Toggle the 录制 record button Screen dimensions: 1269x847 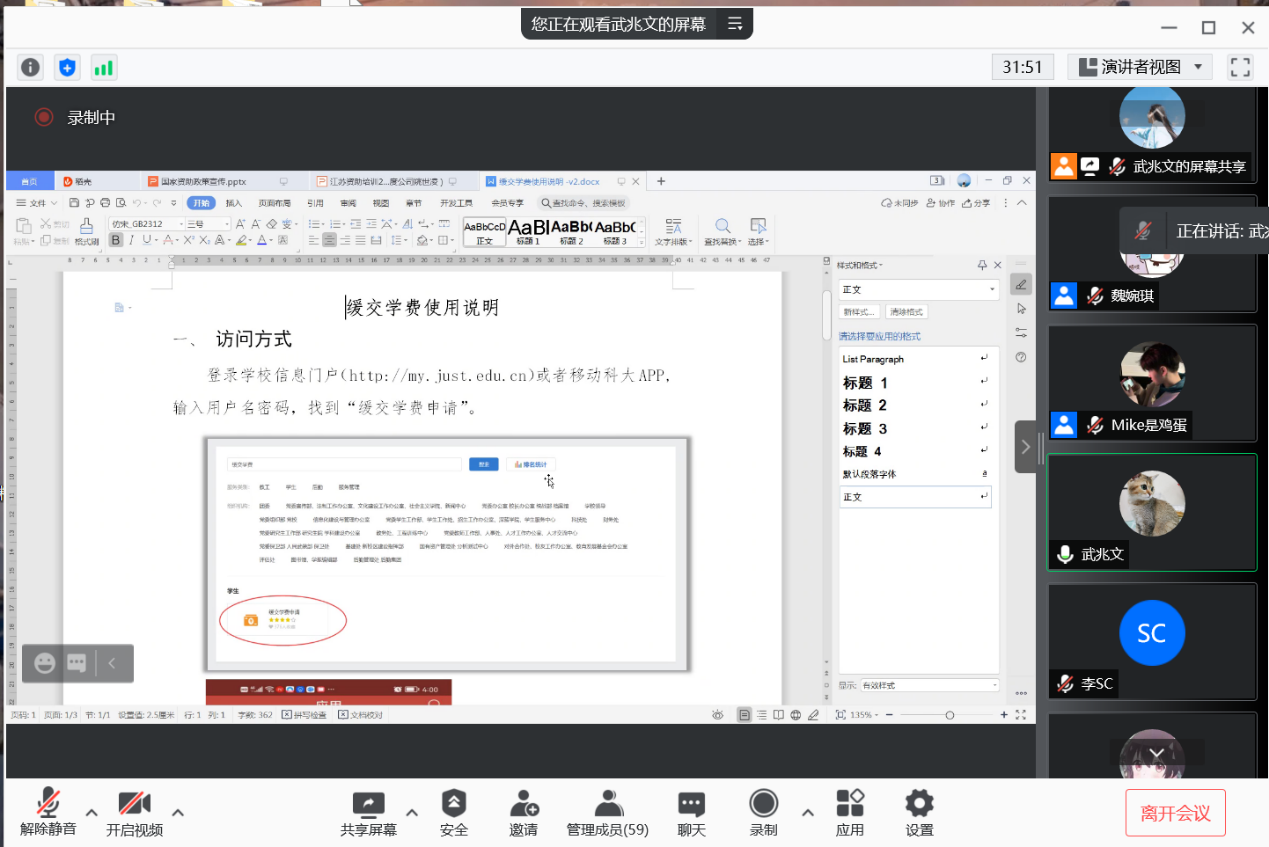(763, 812)
